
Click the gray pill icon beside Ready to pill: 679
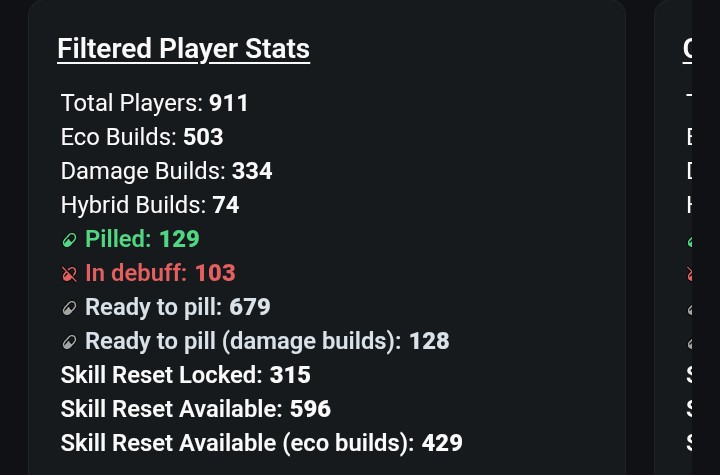(x=69, y=308)
